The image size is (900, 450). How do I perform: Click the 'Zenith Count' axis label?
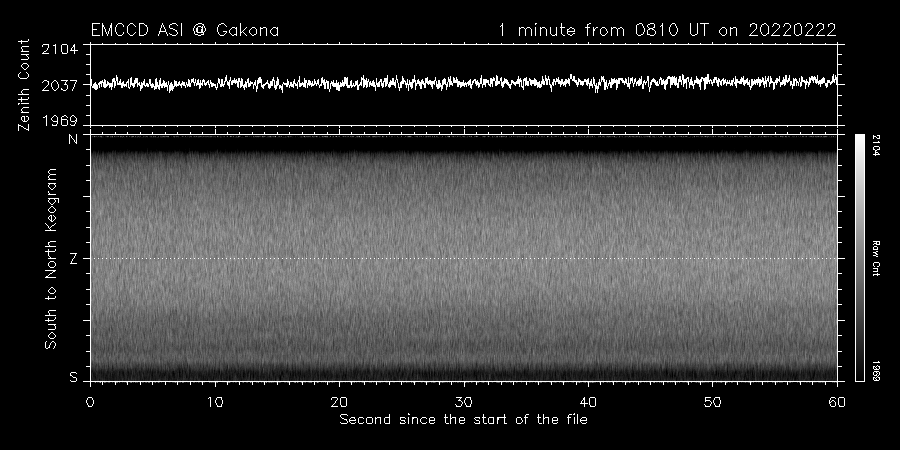[x=24, y=85]
